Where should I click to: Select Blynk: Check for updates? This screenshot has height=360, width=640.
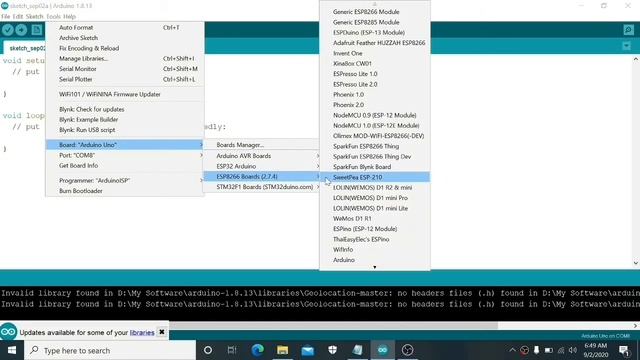(x=125, y=109)
